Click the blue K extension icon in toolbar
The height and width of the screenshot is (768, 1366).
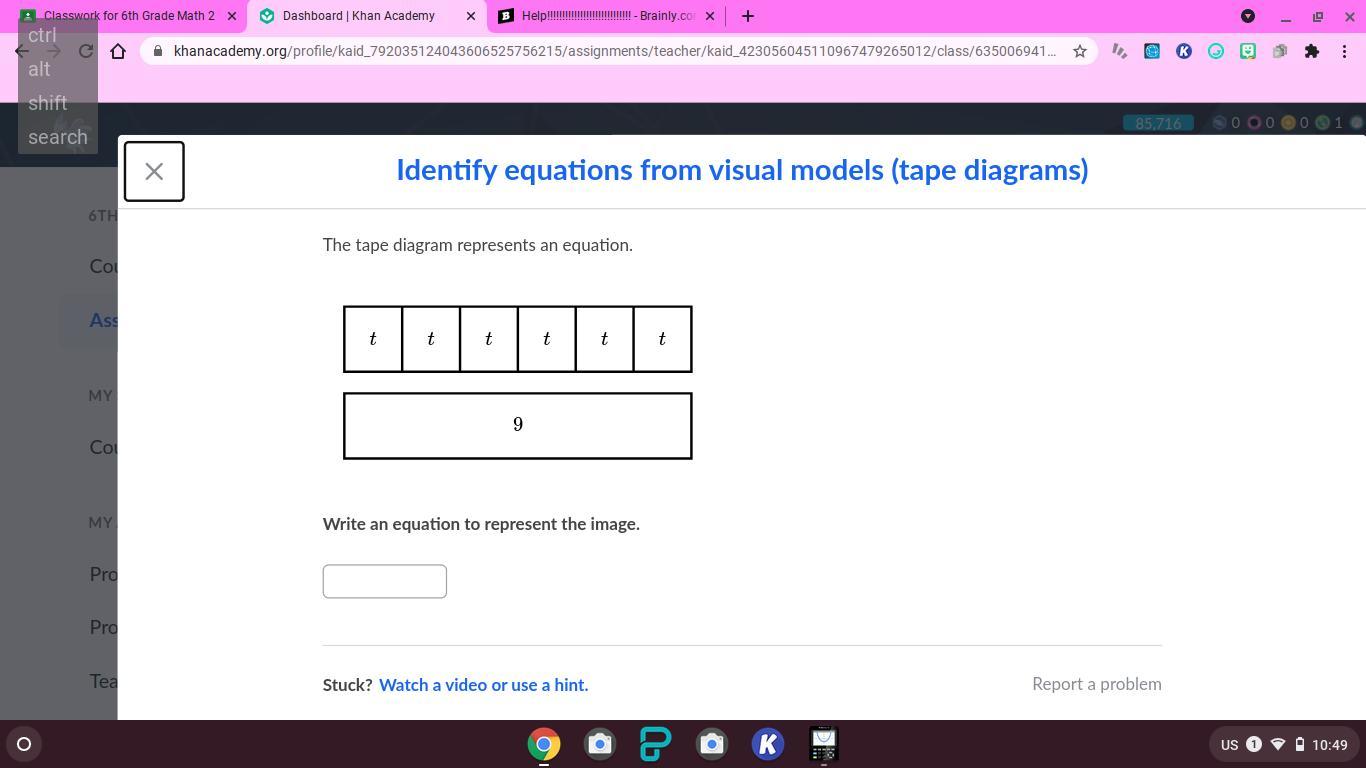[1184, 51]
